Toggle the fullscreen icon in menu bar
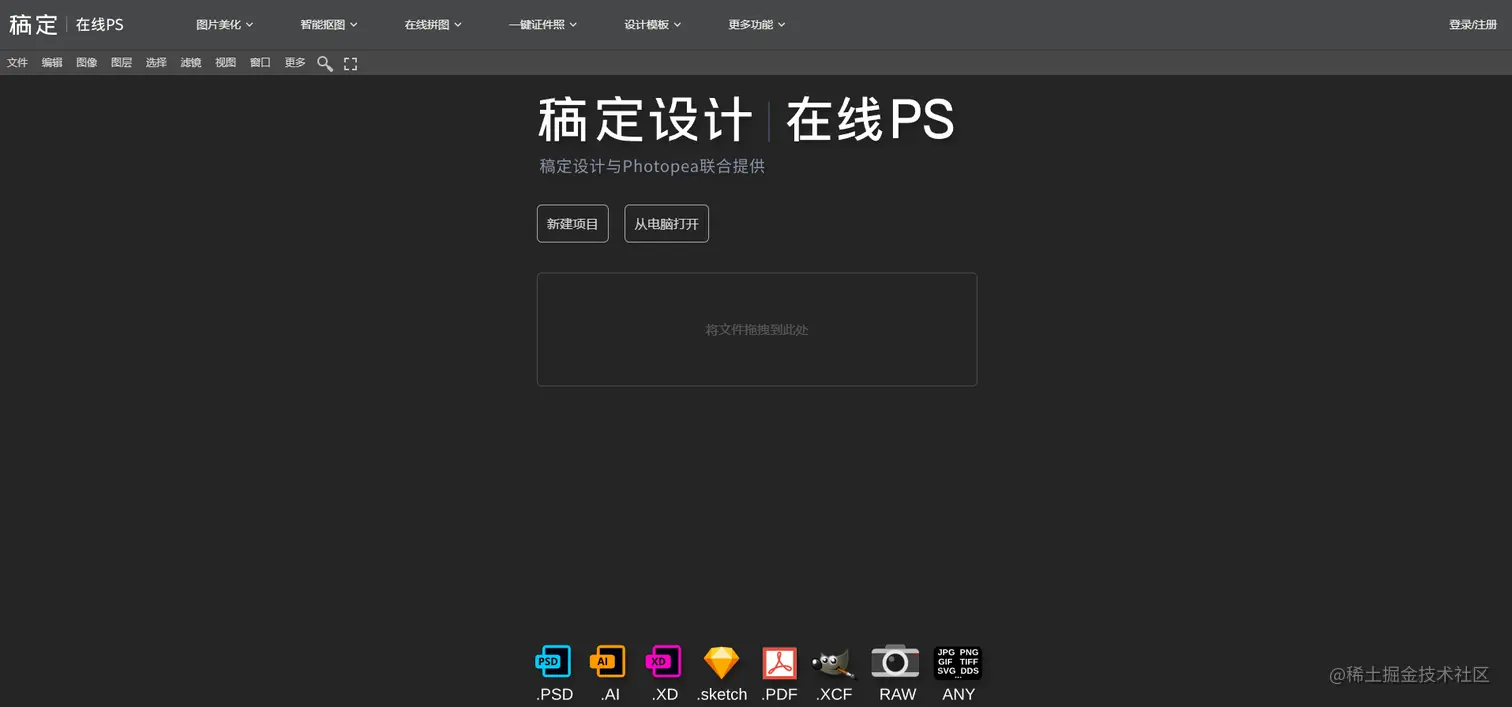Image resolution: width=1512 pixels, height=707 pixels. pos(351,63)
